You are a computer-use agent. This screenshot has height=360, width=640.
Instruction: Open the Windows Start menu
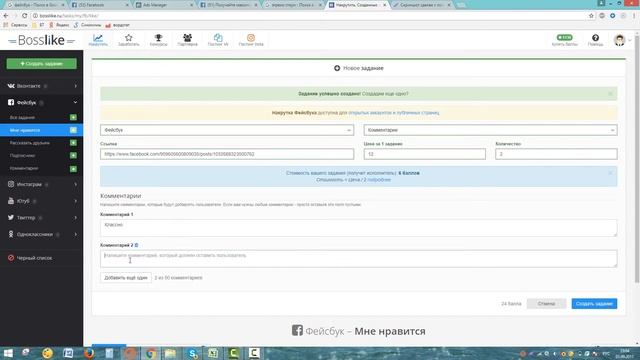pyautogui.click(x=8, y=353)
